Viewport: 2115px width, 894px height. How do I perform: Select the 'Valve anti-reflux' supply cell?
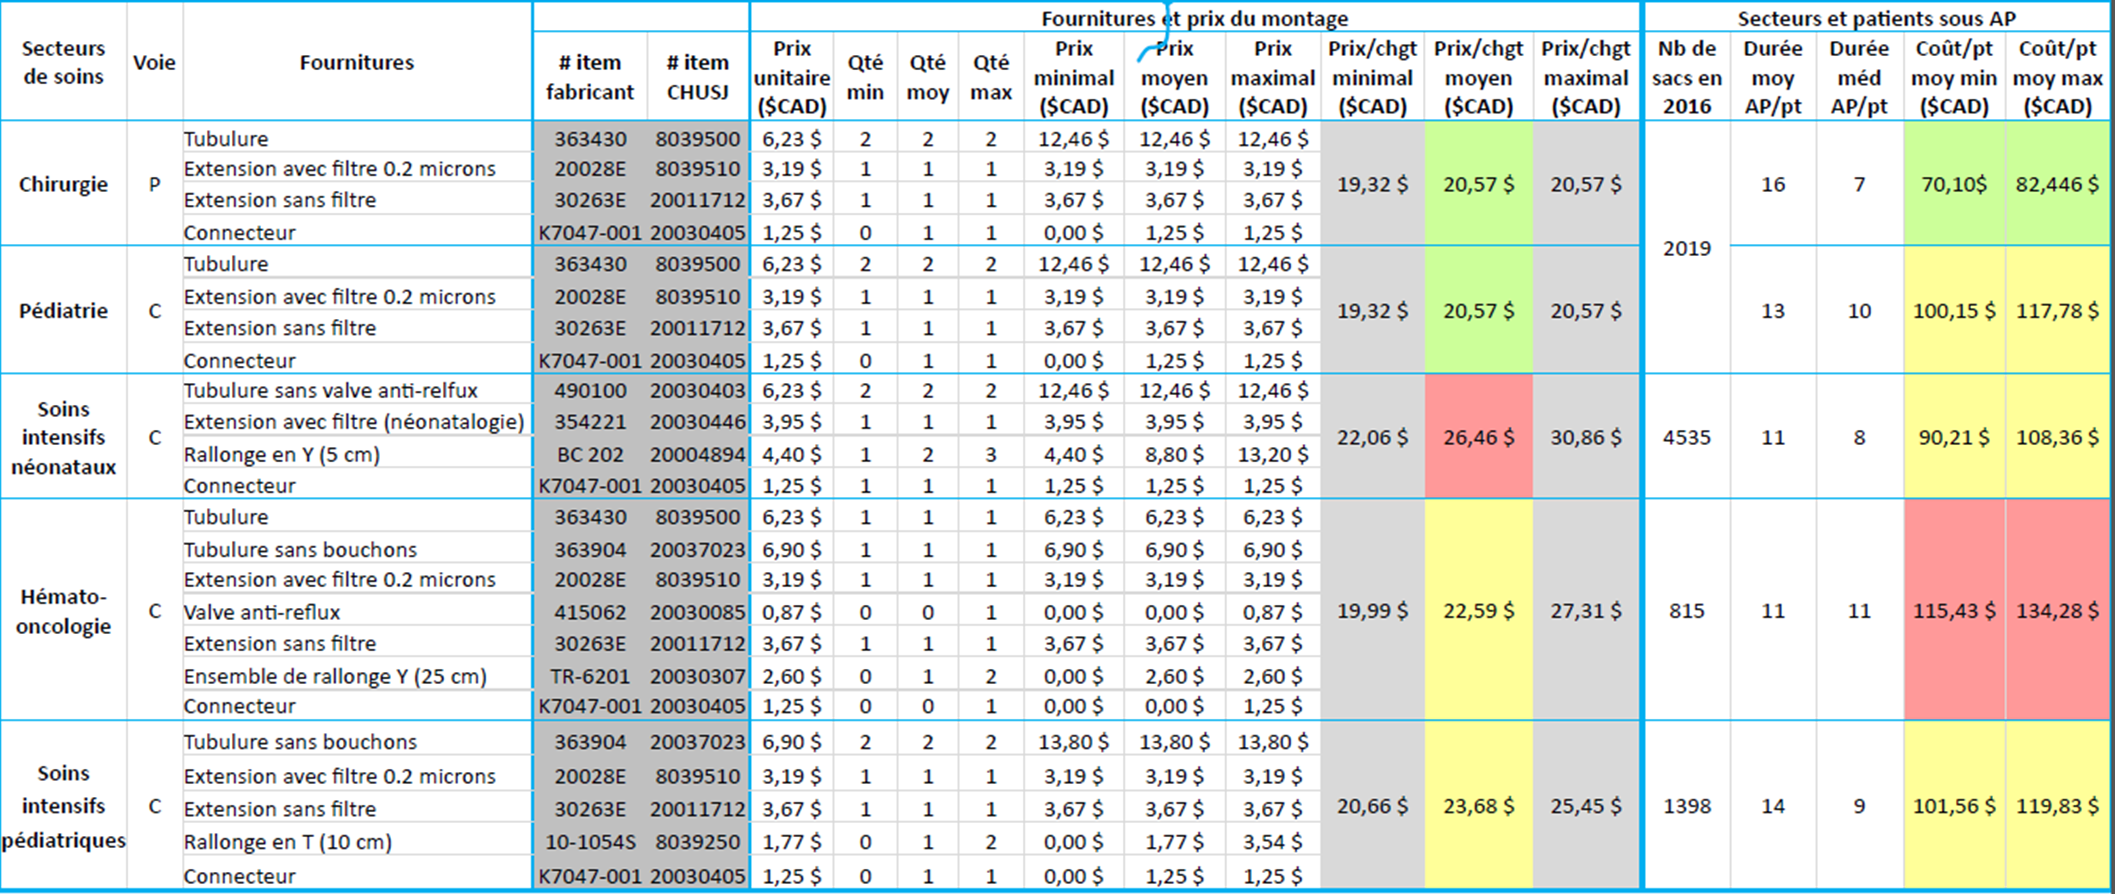(262, 612)
